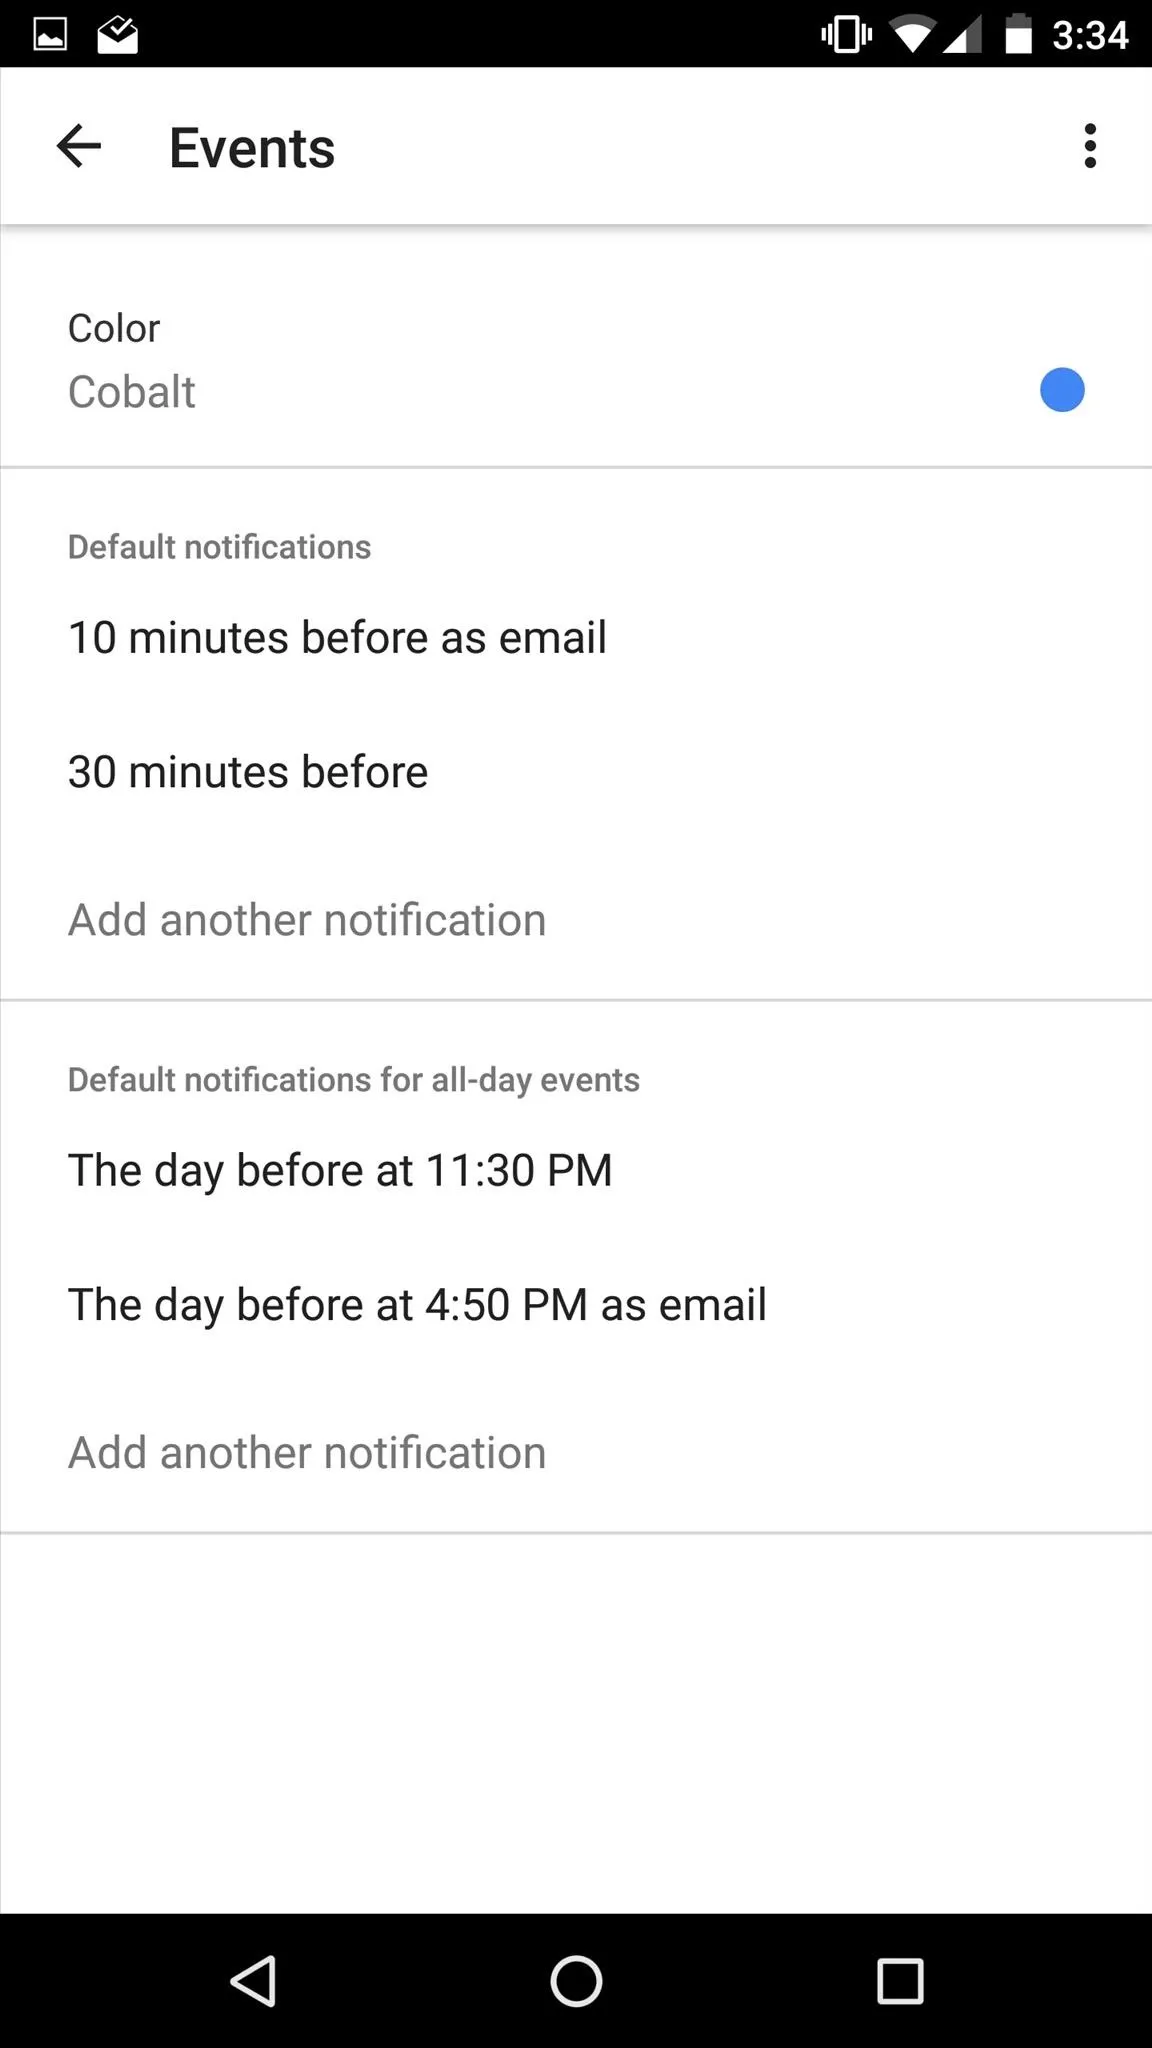This screenshot has width=1152, height=2048.
Task: Click the Cobalt blue color dot
Action: click(1062, 390)
